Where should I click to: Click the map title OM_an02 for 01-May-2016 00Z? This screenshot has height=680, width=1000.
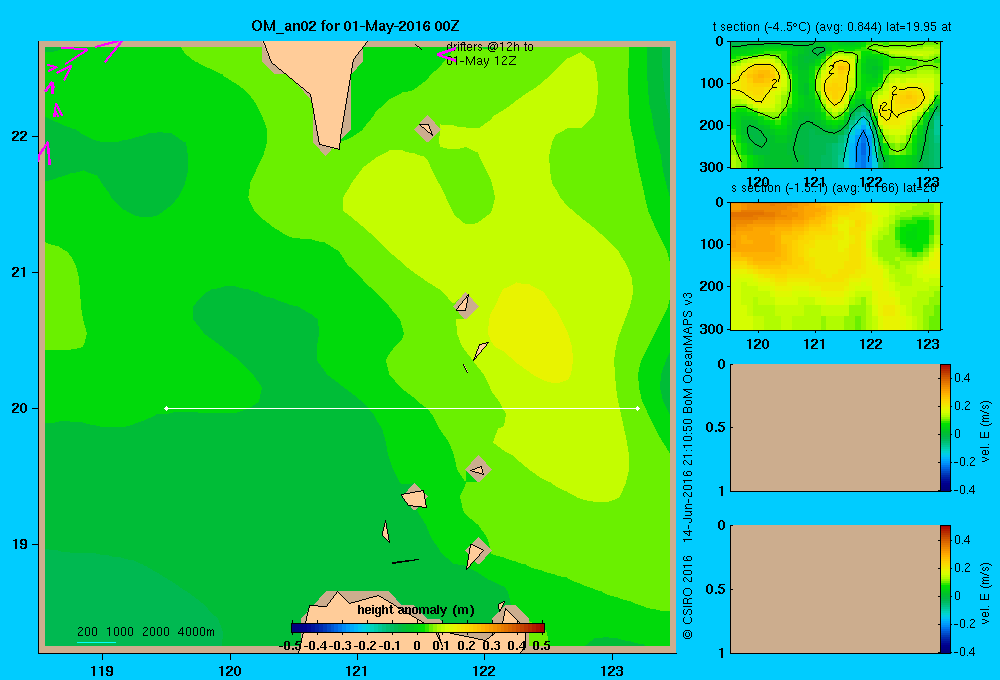point(355,26)
